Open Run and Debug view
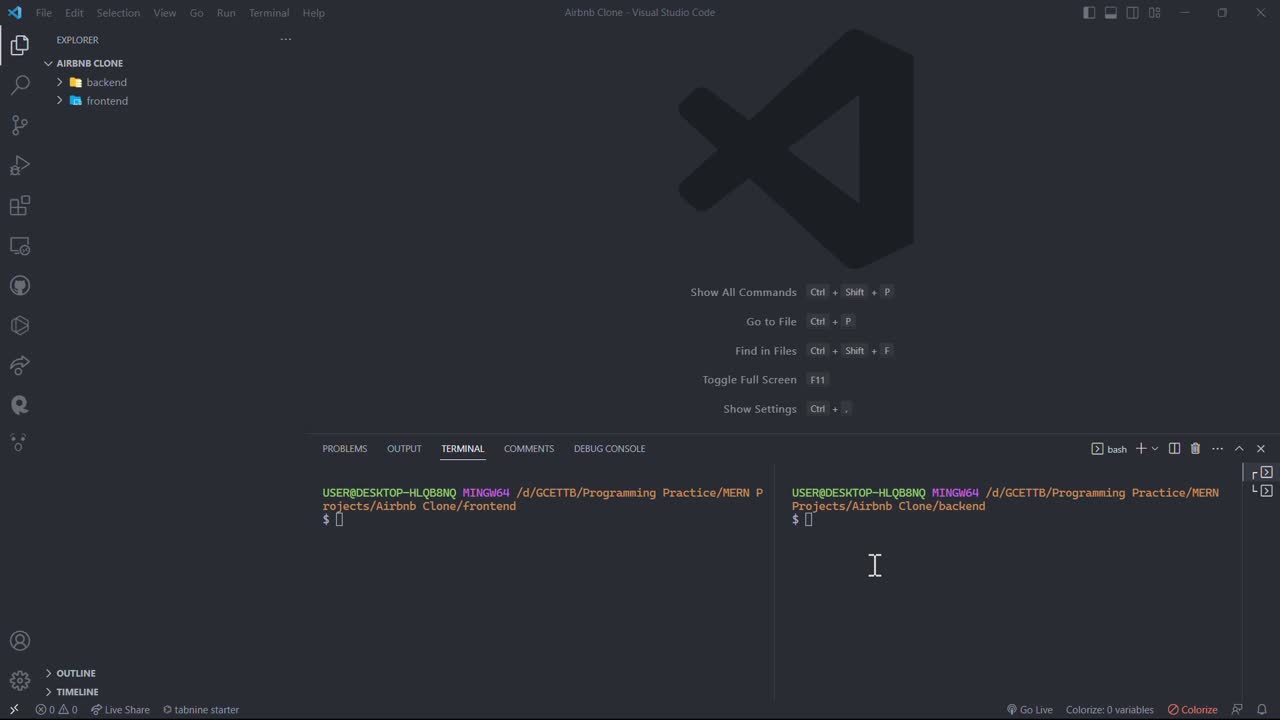Viewport: 1280px width, 720px height. coord(20,165)
